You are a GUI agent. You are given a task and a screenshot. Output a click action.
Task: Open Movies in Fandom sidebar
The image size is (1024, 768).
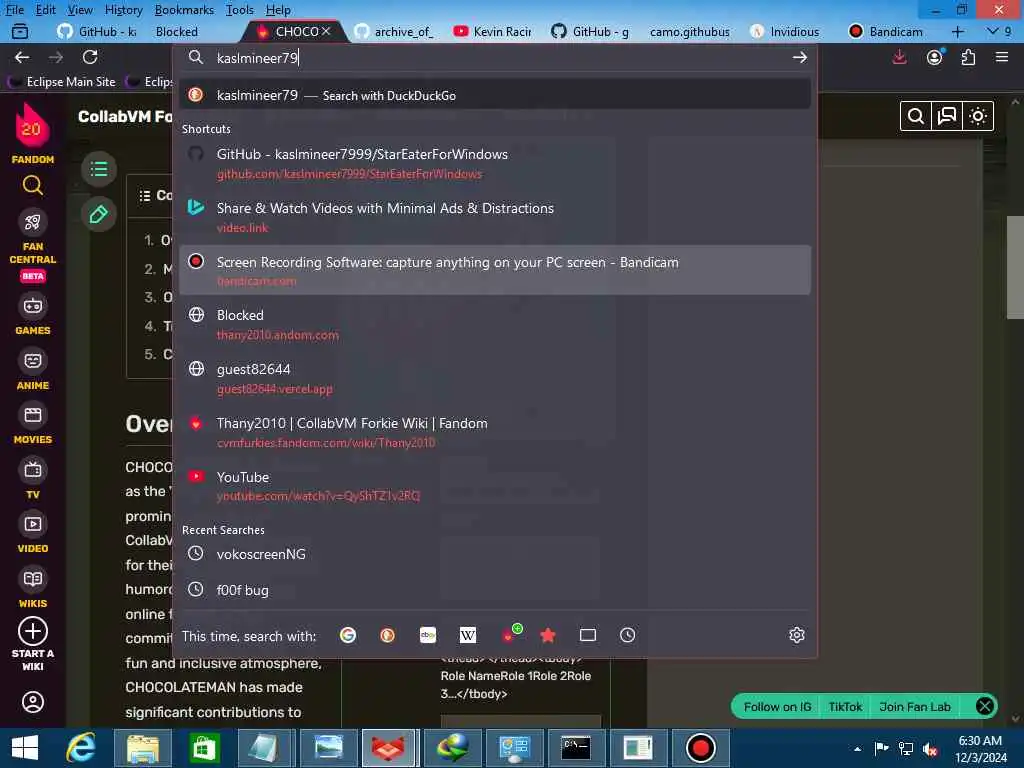pyautogui.click(x=33, y=424)
